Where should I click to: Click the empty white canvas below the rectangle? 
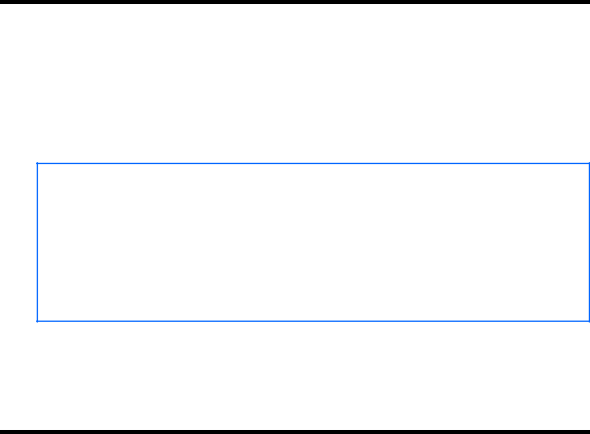point(295,376)
